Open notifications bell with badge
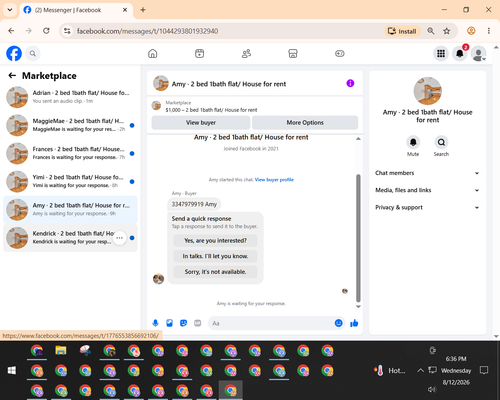The image size is (500, 400). click(460, 53)
